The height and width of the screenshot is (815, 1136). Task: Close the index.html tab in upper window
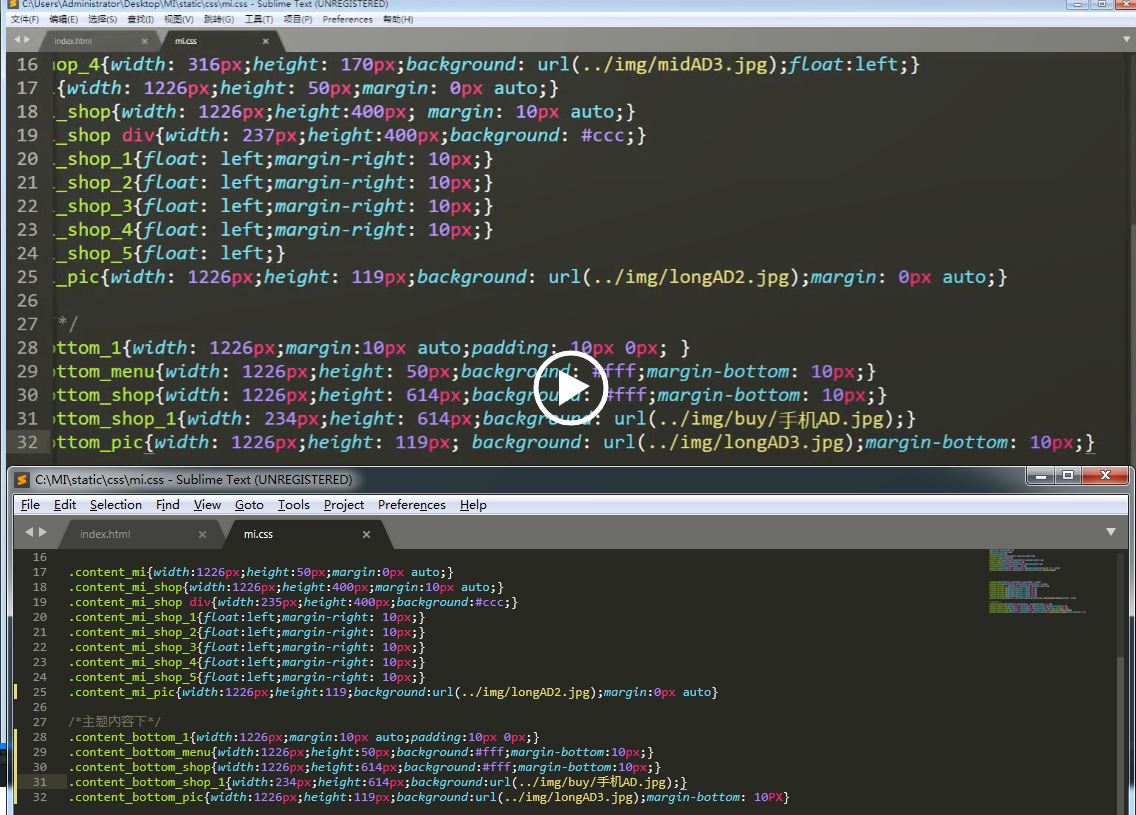pyautogui.click(x=144, y=41)
